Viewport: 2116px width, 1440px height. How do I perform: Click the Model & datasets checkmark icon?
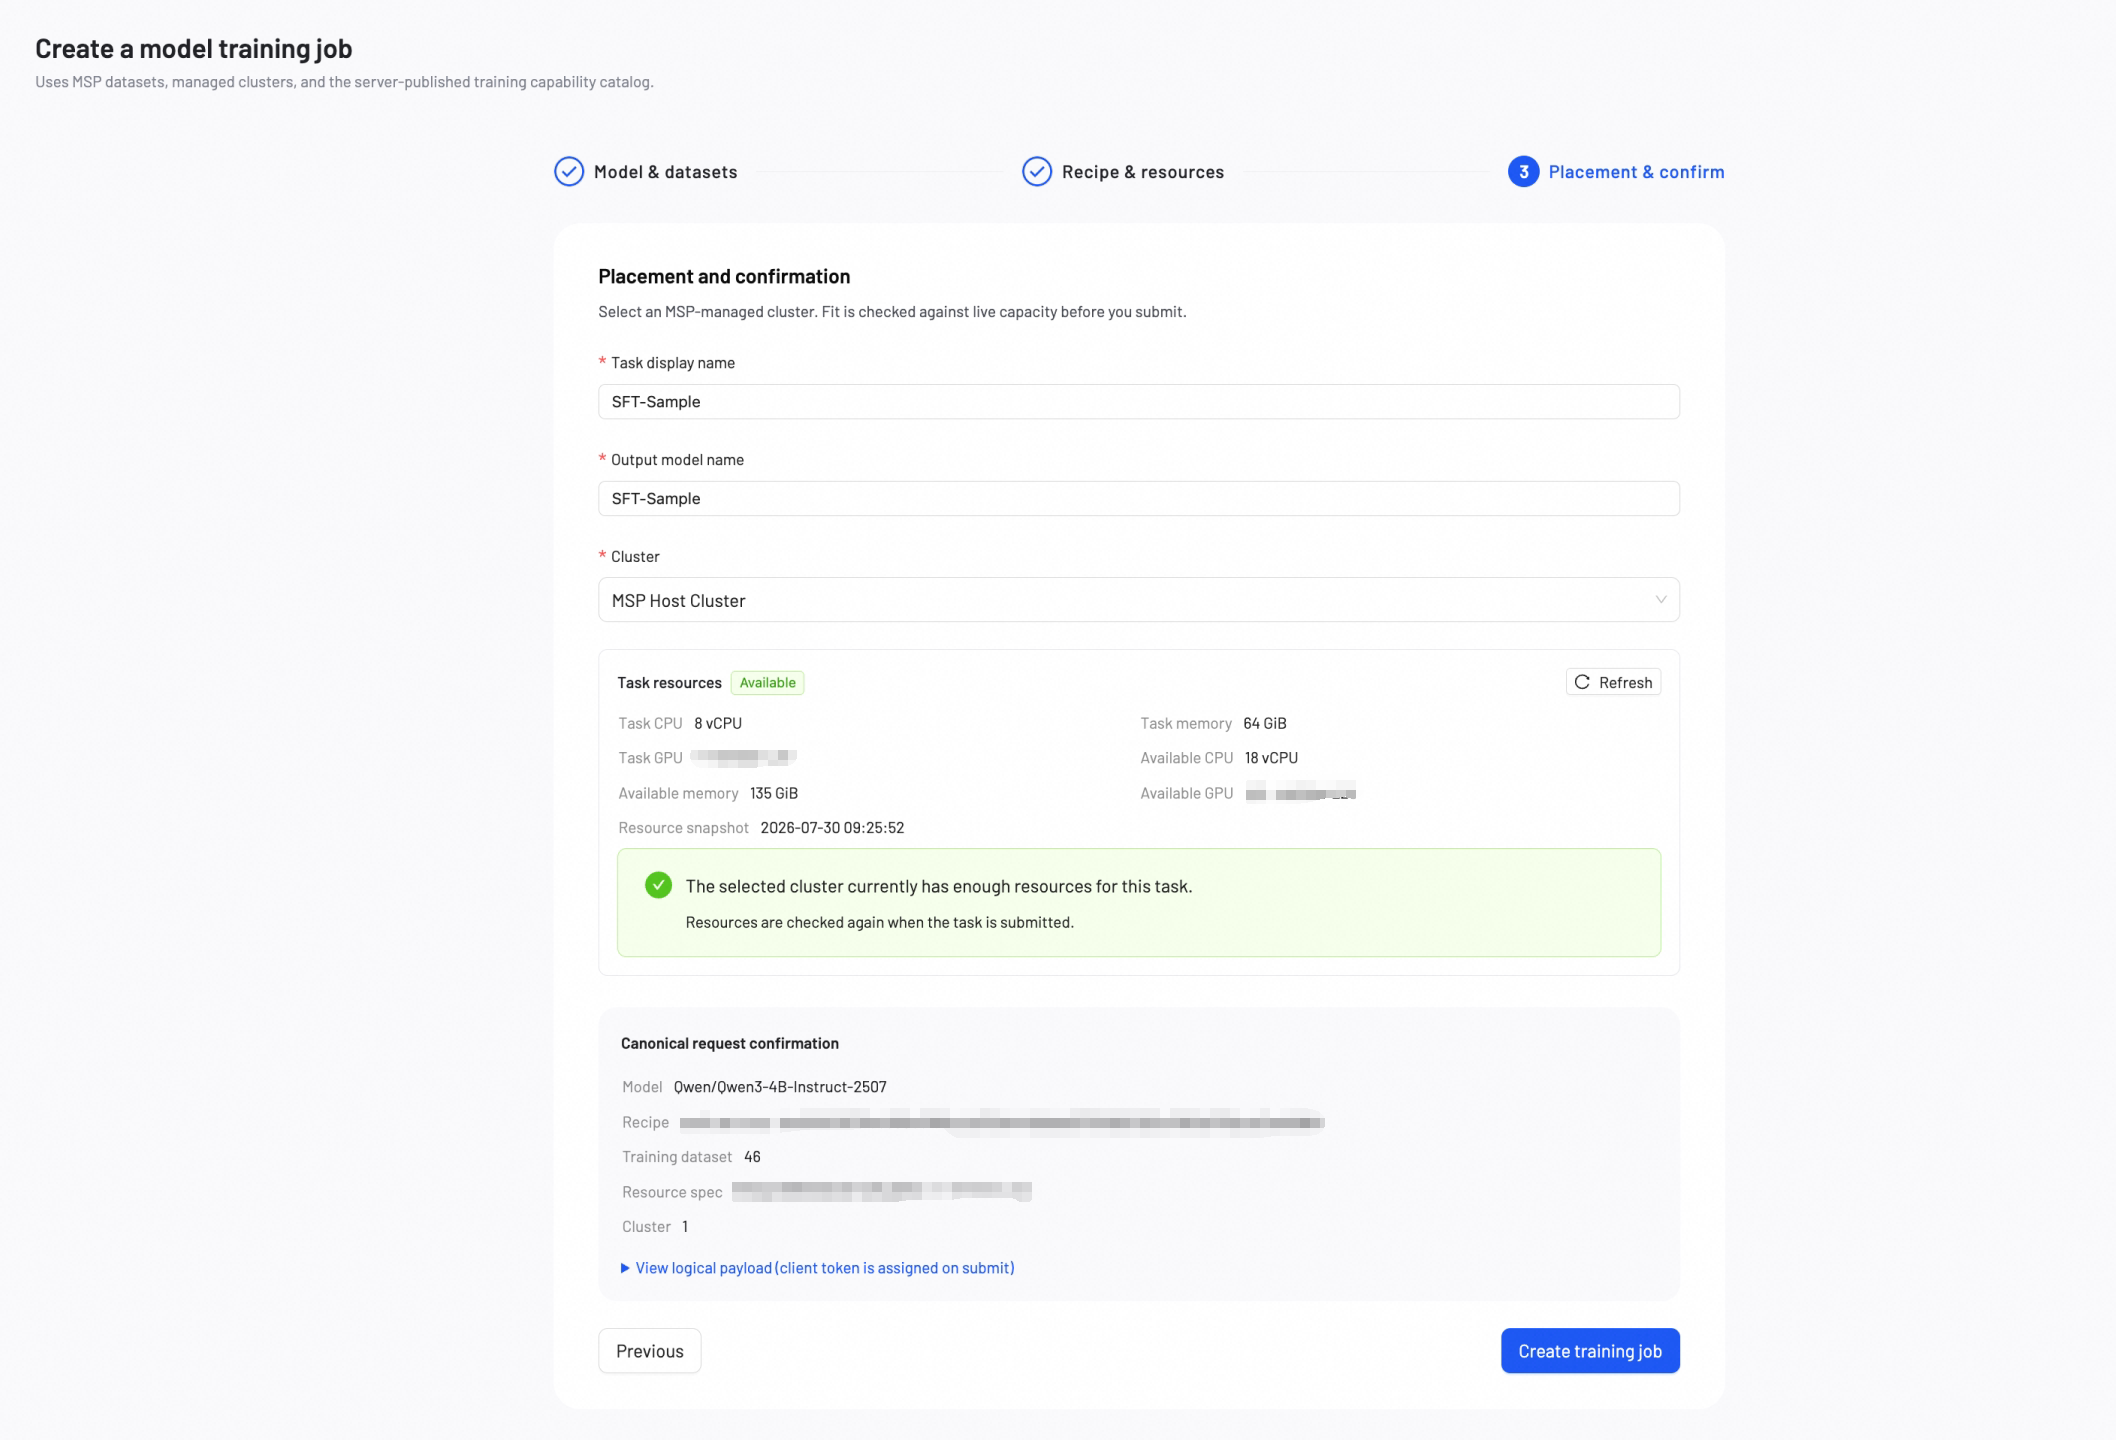pos(569,172)
